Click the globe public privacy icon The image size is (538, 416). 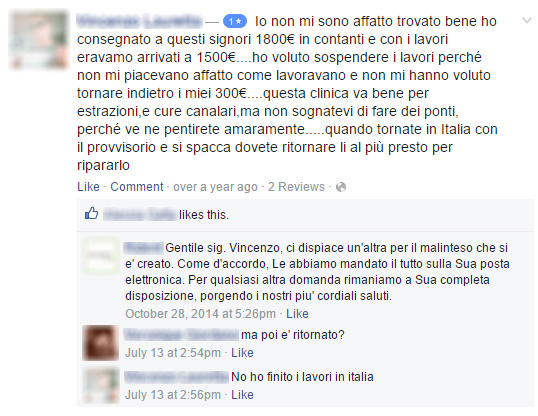pos(341,187)
